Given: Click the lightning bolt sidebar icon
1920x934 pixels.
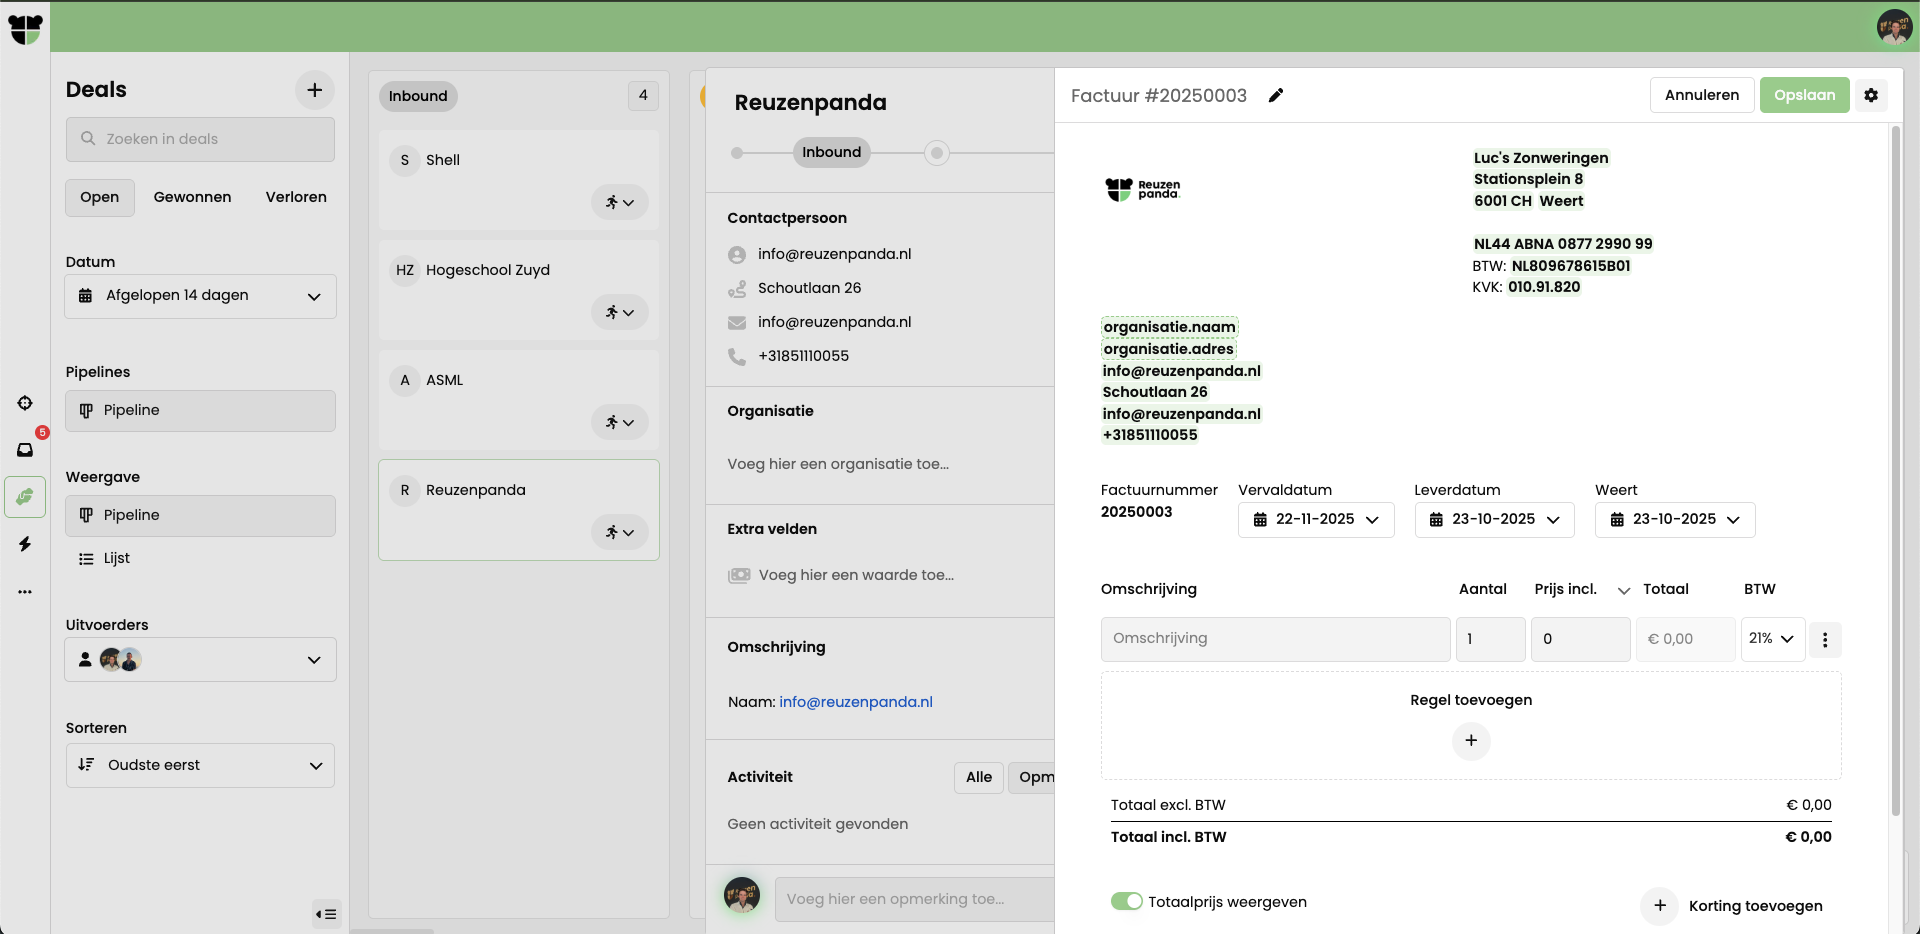Looking at the screenshot, I should point(25,544).
